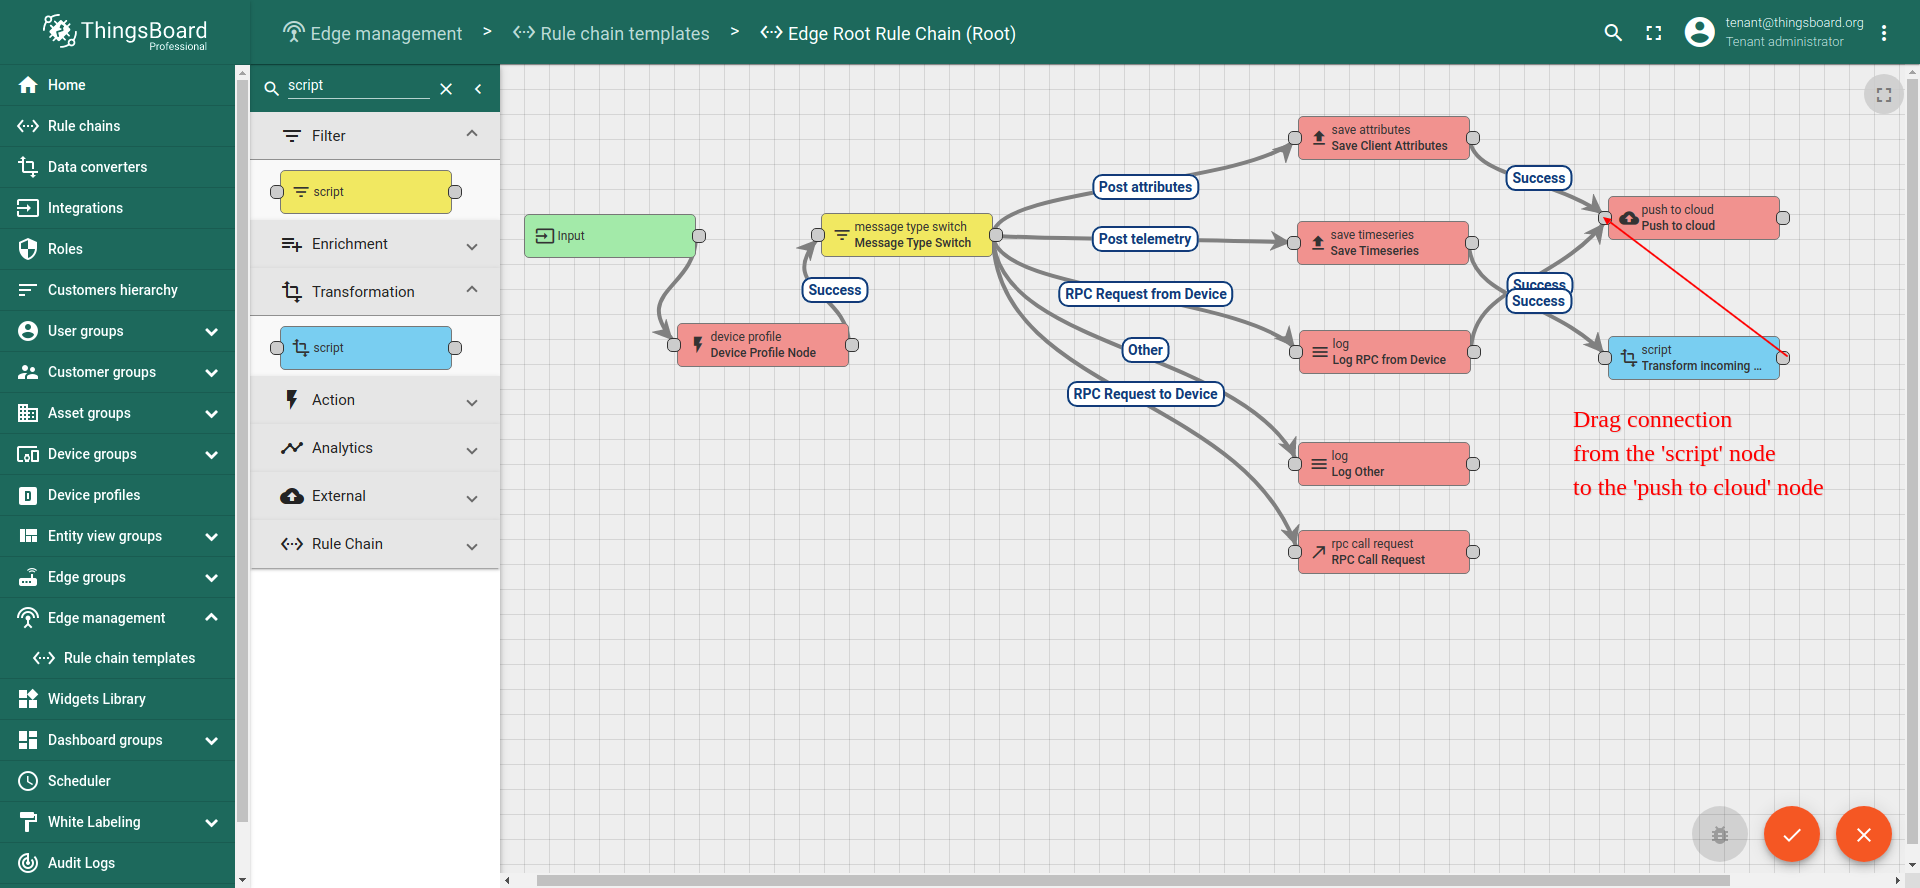The width and height of the screenshot is (1920, 888).
Task: Expand Dashboard groups submenu chevron
Action: [211, 740]
